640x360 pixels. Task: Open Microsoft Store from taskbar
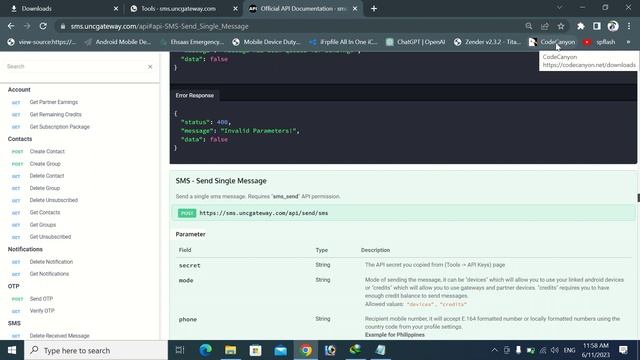coord(256,350)
